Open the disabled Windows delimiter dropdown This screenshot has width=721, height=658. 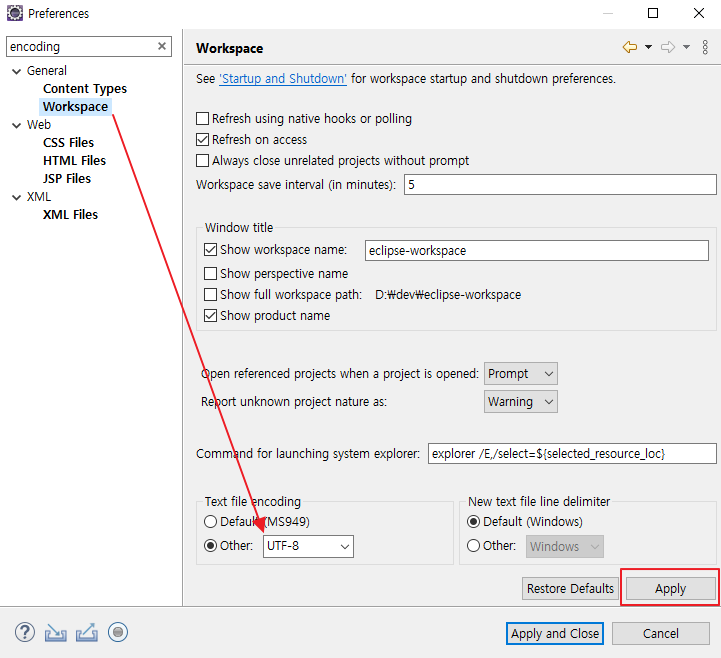[x=565, y=546]
